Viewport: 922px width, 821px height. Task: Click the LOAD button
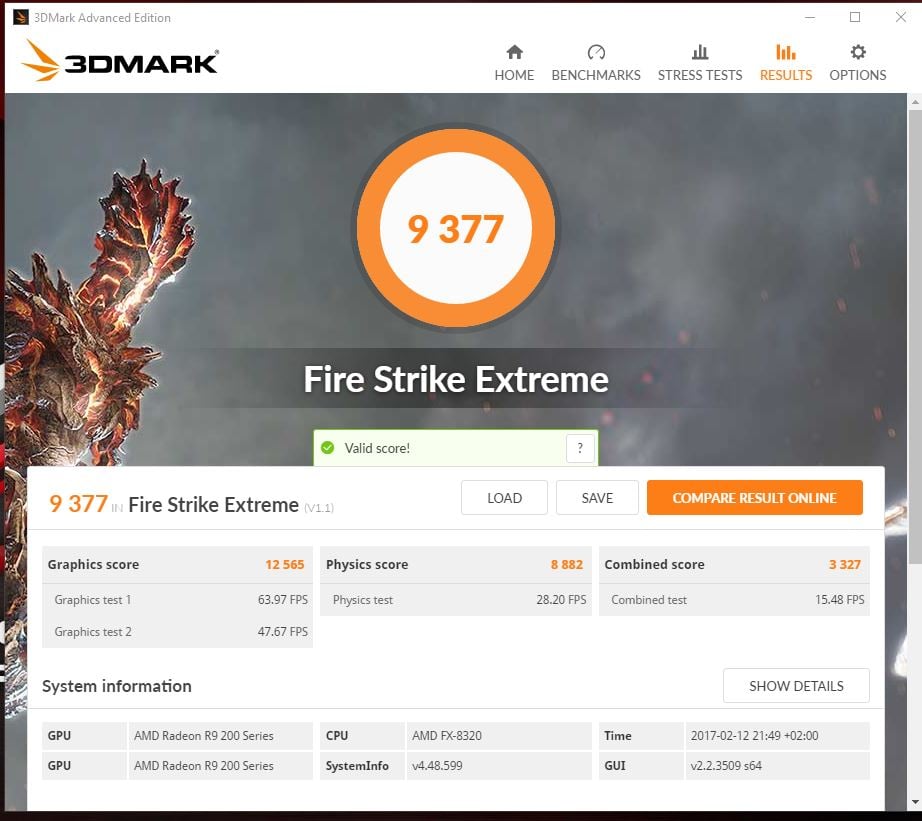505,498
